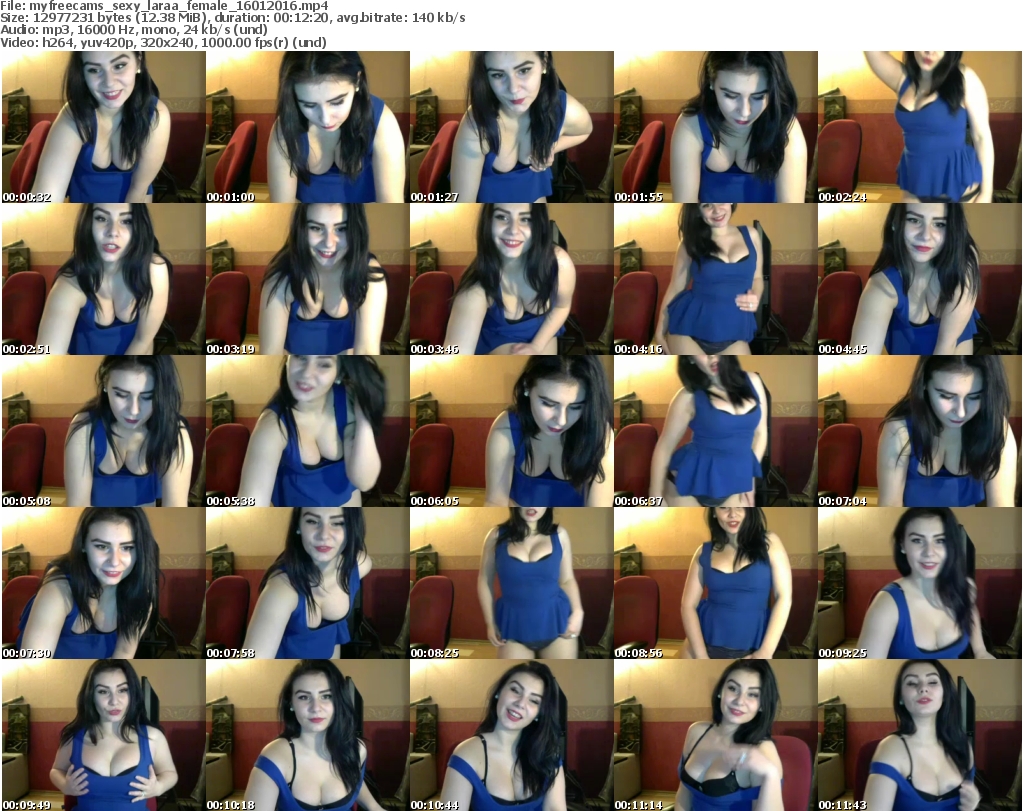
Task: Click the Video: h264 info line
Action: (163, 42)
